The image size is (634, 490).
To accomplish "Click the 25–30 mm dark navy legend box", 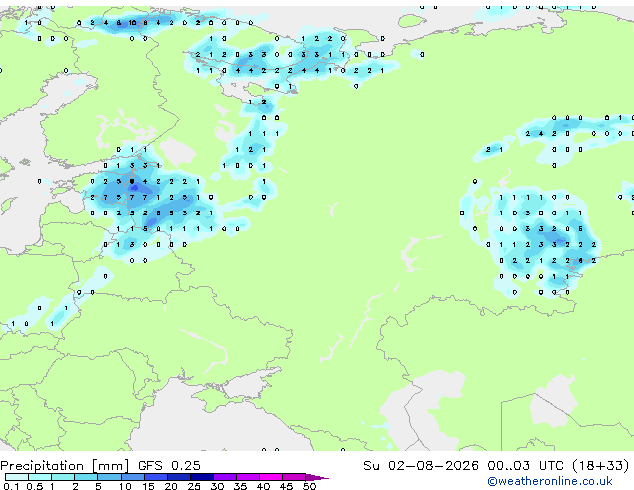I will tap(202, 477).
